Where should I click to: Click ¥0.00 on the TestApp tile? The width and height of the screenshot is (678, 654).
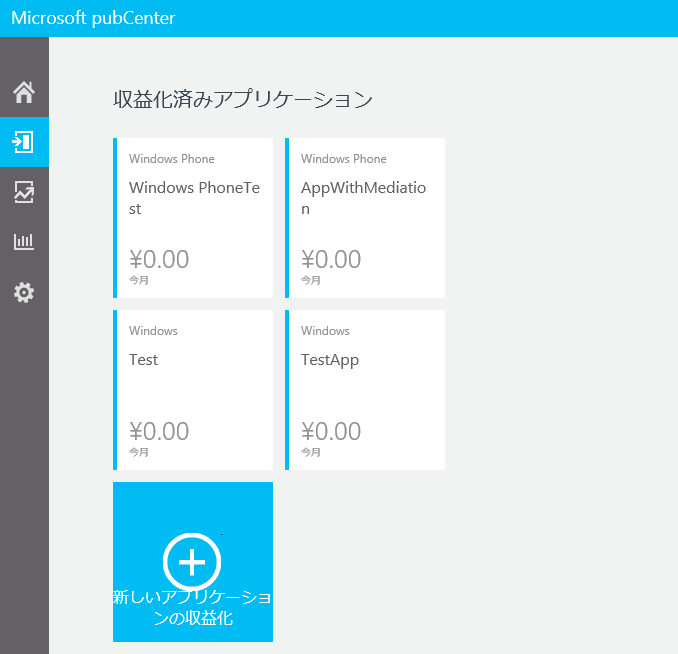pos(331,431)
